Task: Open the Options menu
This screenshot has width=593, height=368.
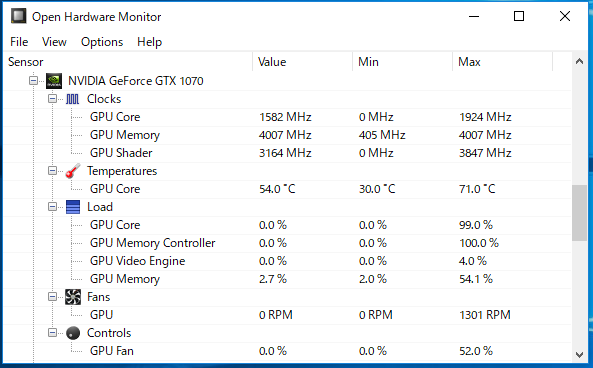Action: click(102, 42)
